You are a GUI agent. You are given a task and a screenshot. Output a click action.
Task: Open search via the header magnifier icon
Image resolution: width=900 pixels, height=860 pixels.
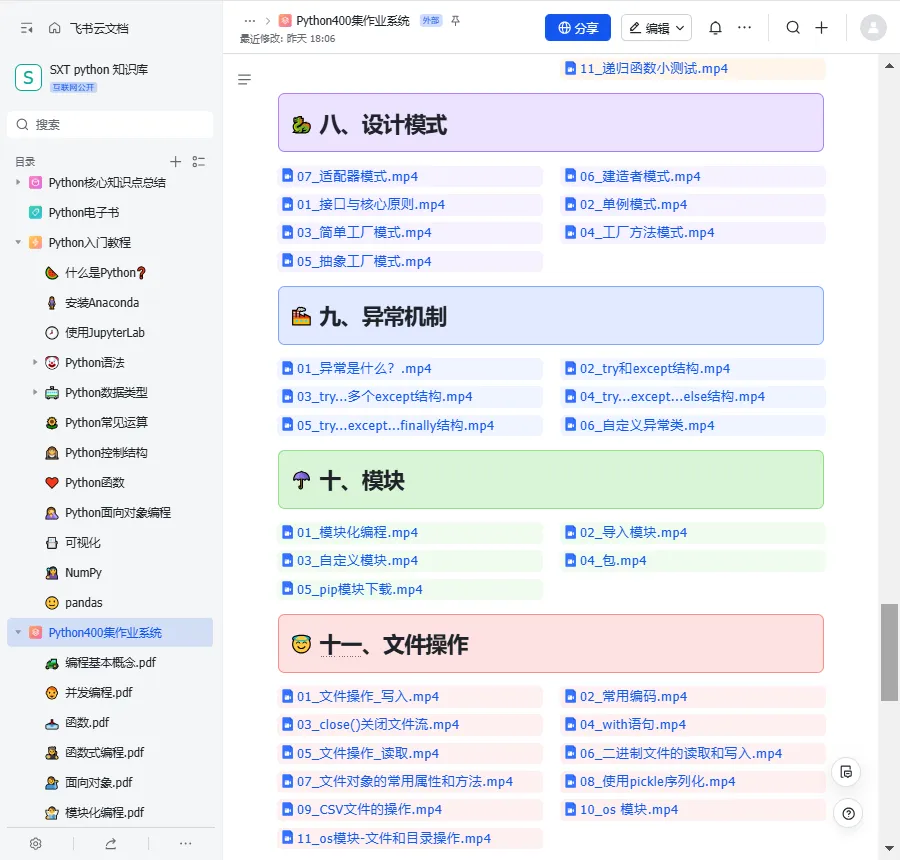click(793, 28)
